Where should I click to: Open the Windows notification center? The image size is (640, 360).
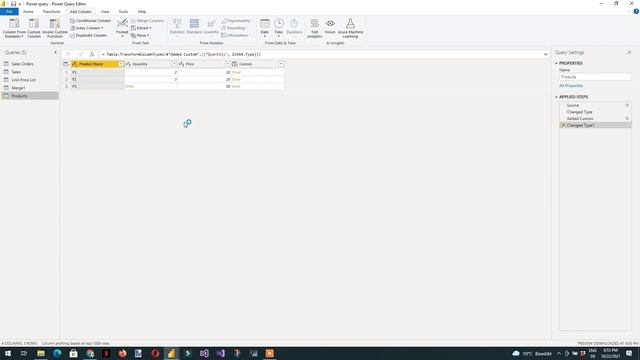629,353
